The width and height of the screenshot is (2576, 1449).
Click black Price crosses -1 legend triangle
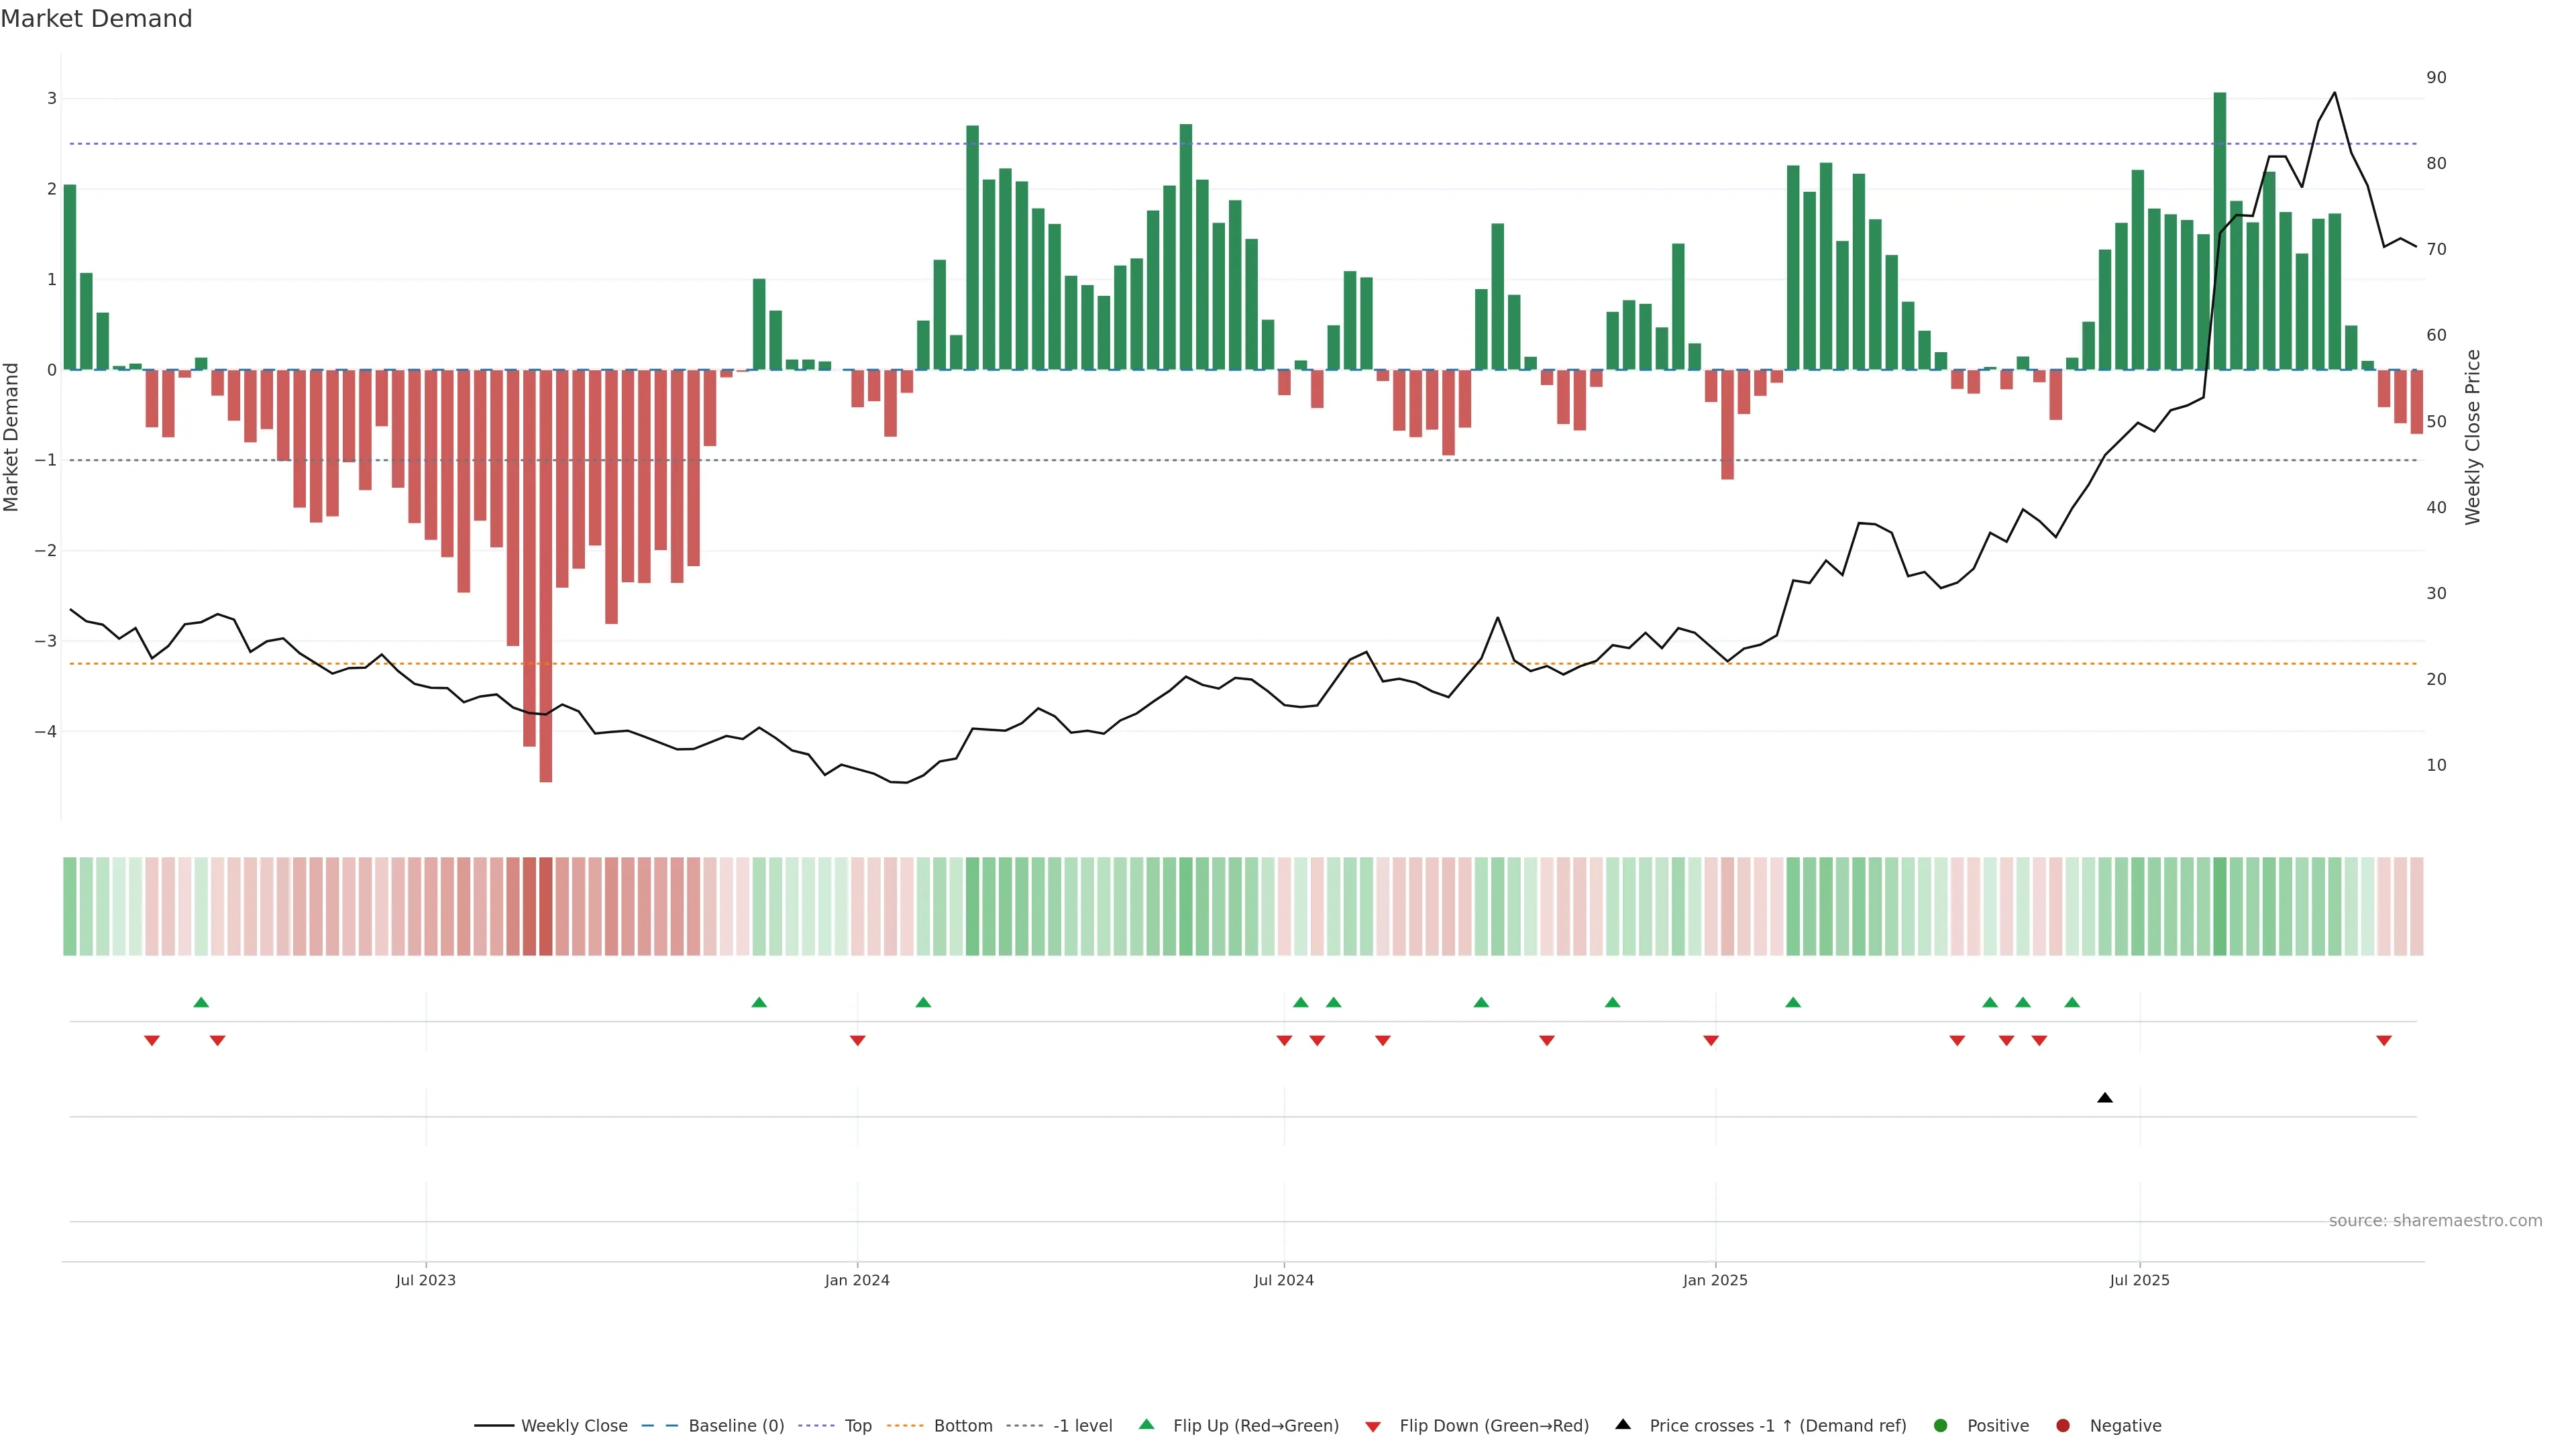[1622, 1424]
